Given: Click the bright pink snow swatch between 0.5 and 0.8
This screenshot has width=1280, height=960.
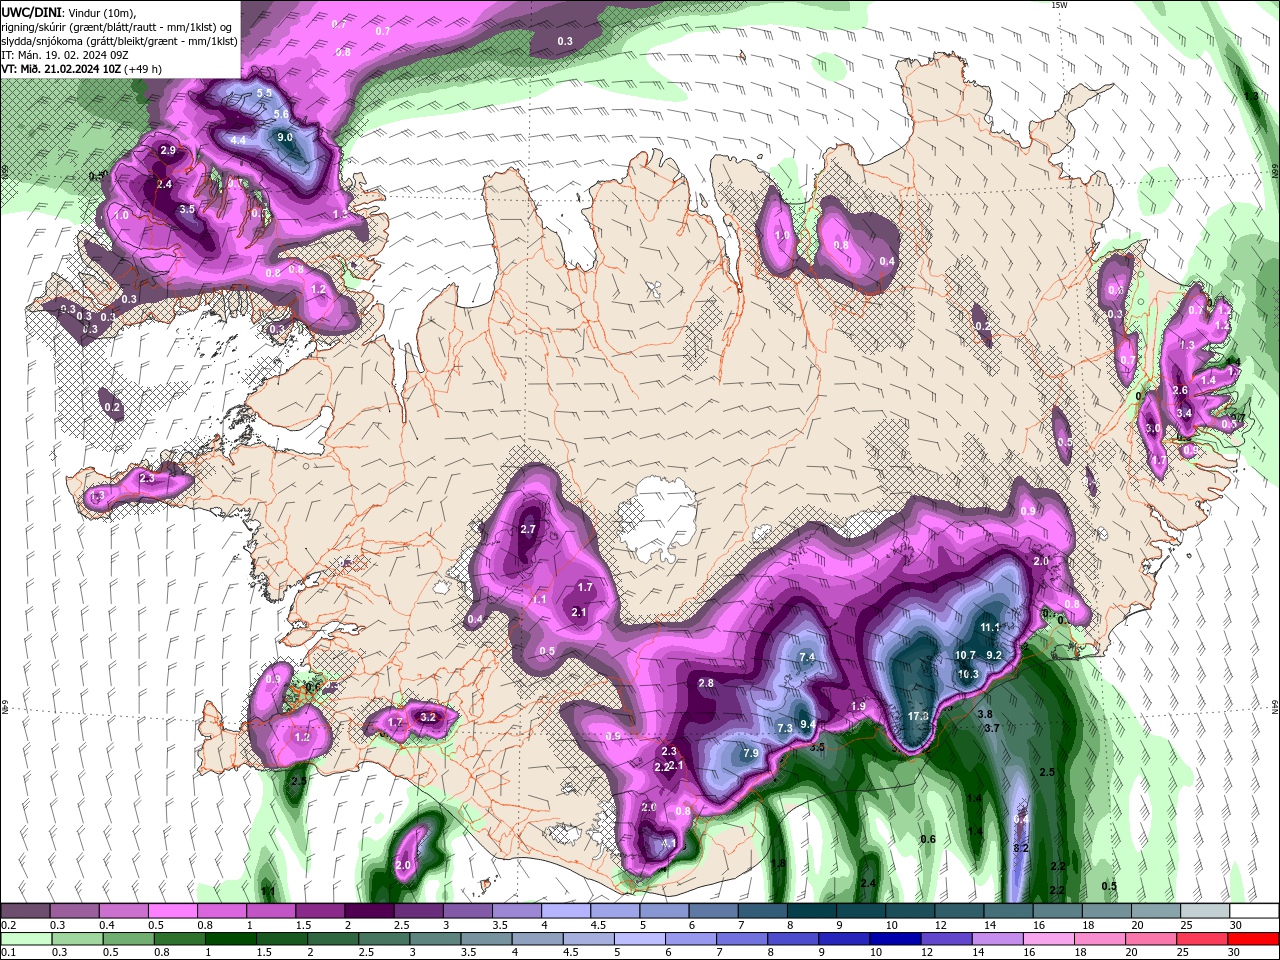Looking at the screenshot, I should [172, 911].
